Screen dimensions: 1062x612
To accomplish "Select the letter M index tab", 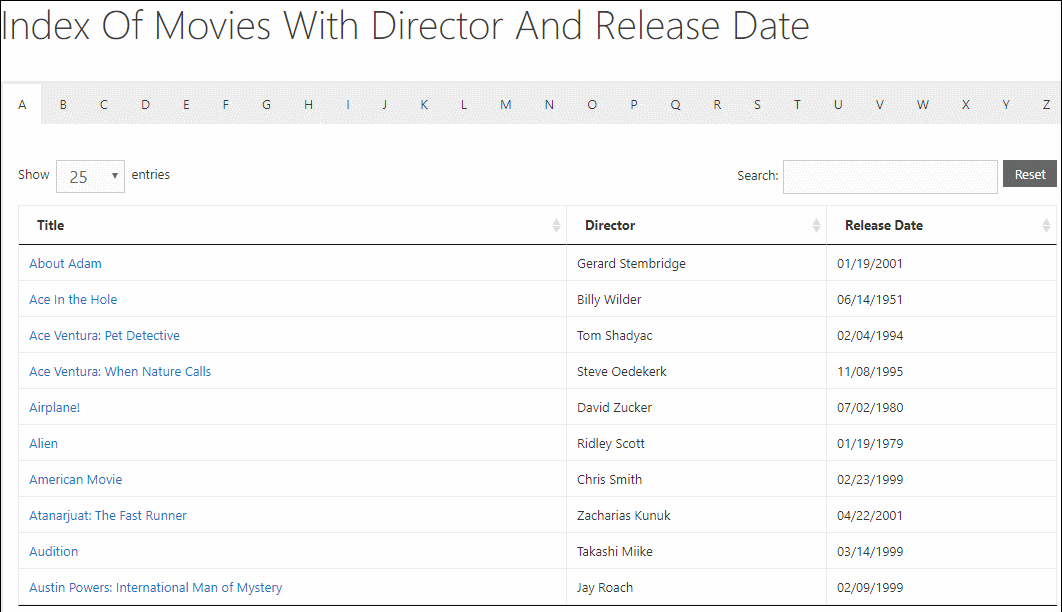I will (506, 104).
